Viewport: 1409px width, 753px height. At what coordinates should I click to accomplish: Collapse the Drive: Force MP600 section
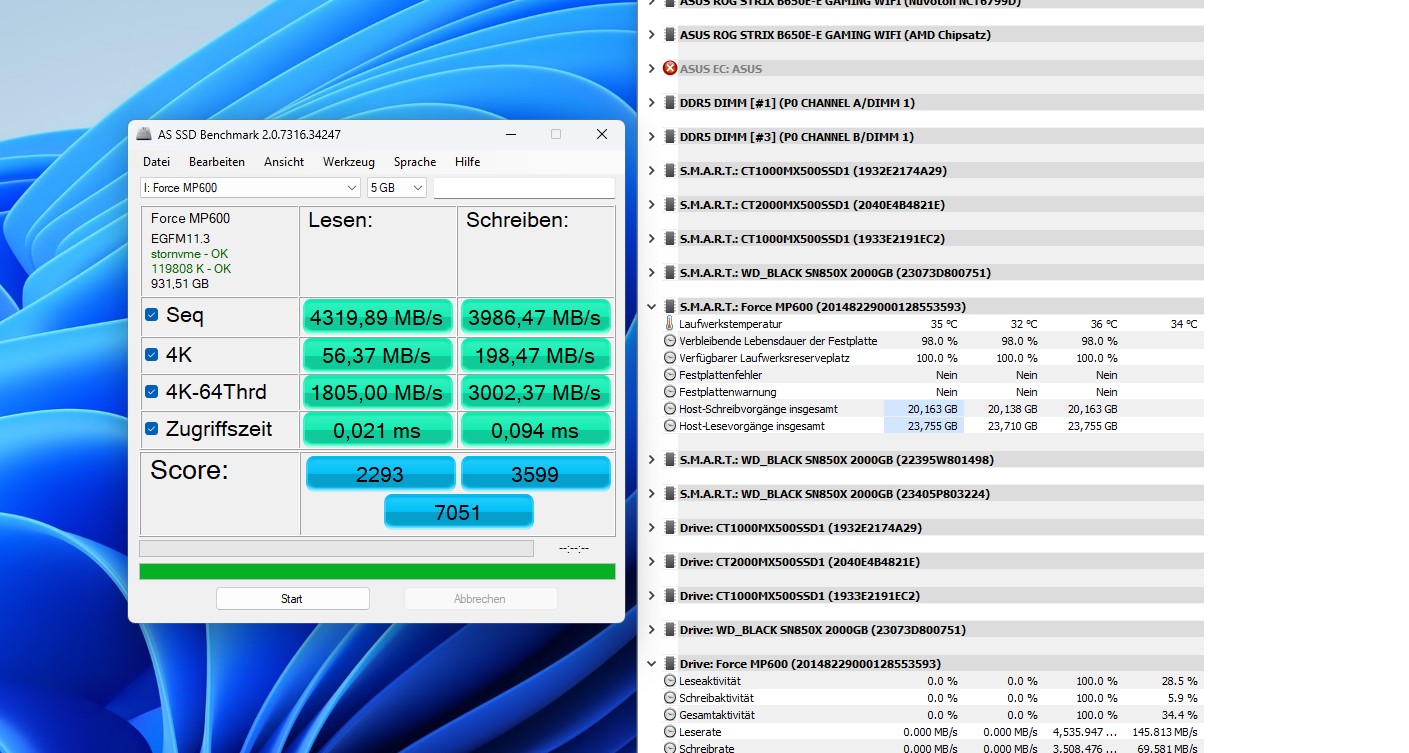(652, 663)
